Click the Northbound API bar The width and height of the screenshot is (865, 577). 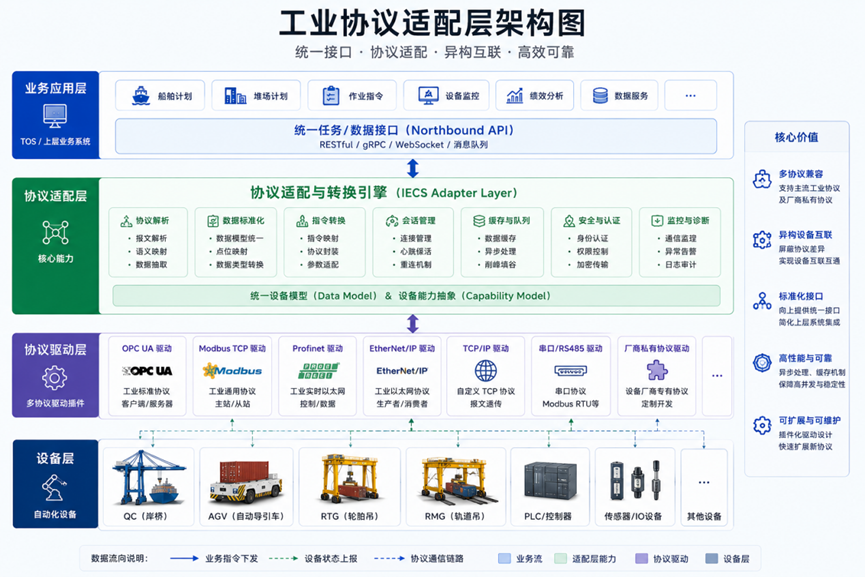(x=416, y=136)
